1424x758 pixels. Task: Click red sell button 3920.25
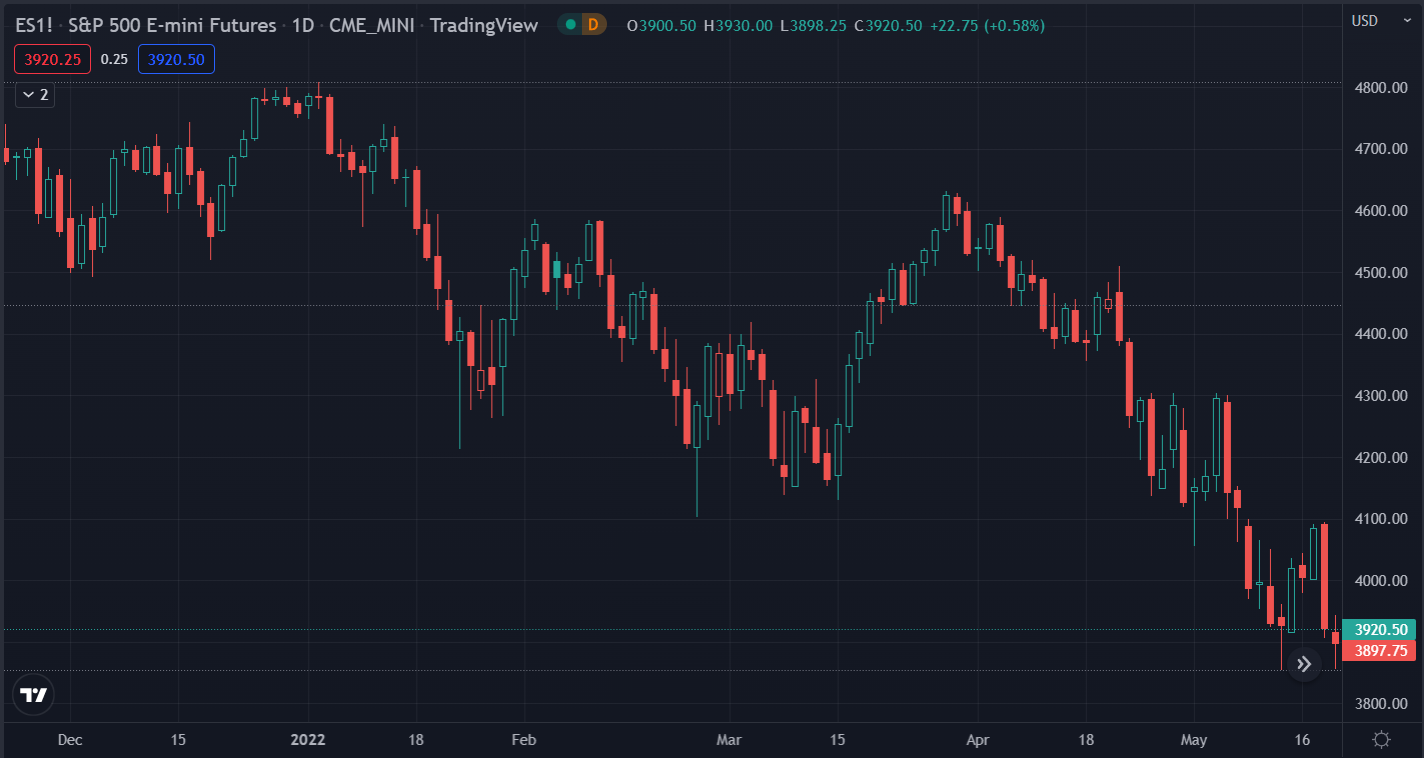[52, 59]
